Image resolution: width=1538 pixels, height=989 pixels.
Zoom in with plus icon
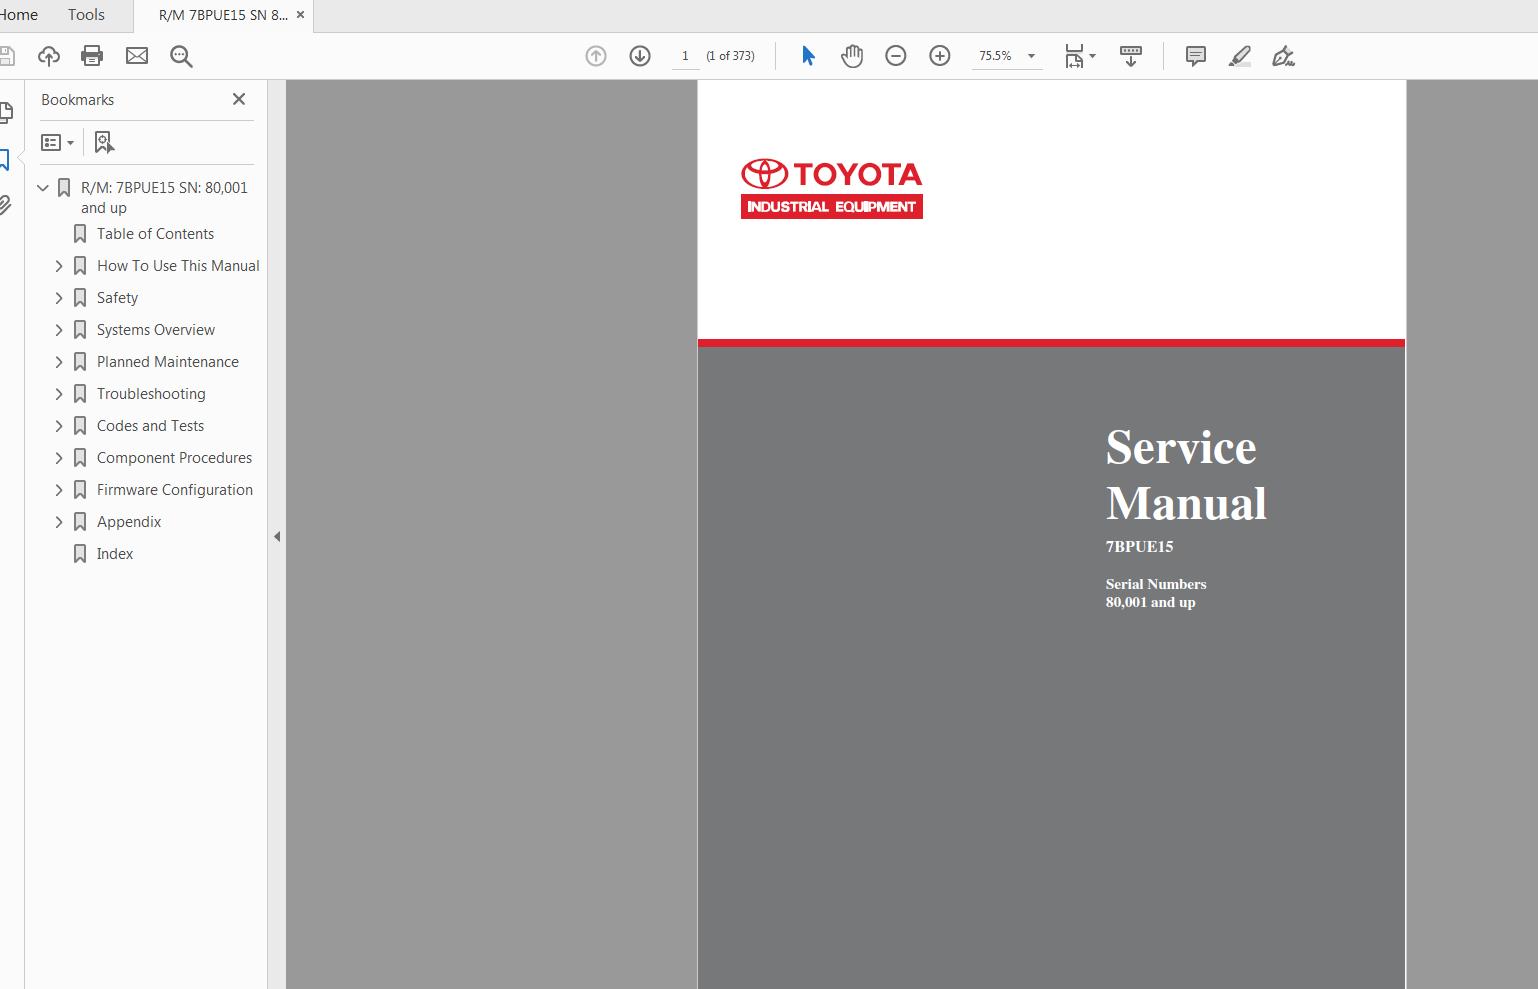pyautogui.click(x=940, y=56)
